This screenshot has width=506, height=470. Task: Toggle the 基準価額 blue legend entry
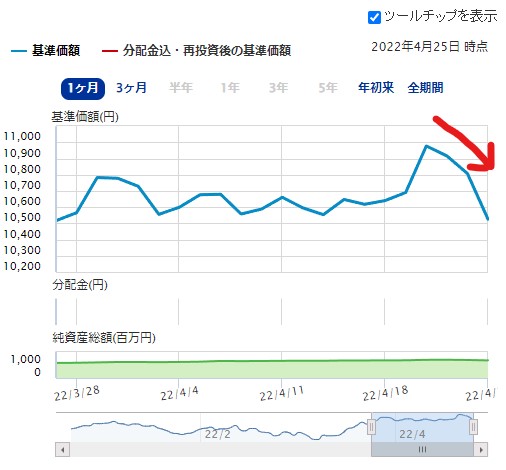point(46,51)
